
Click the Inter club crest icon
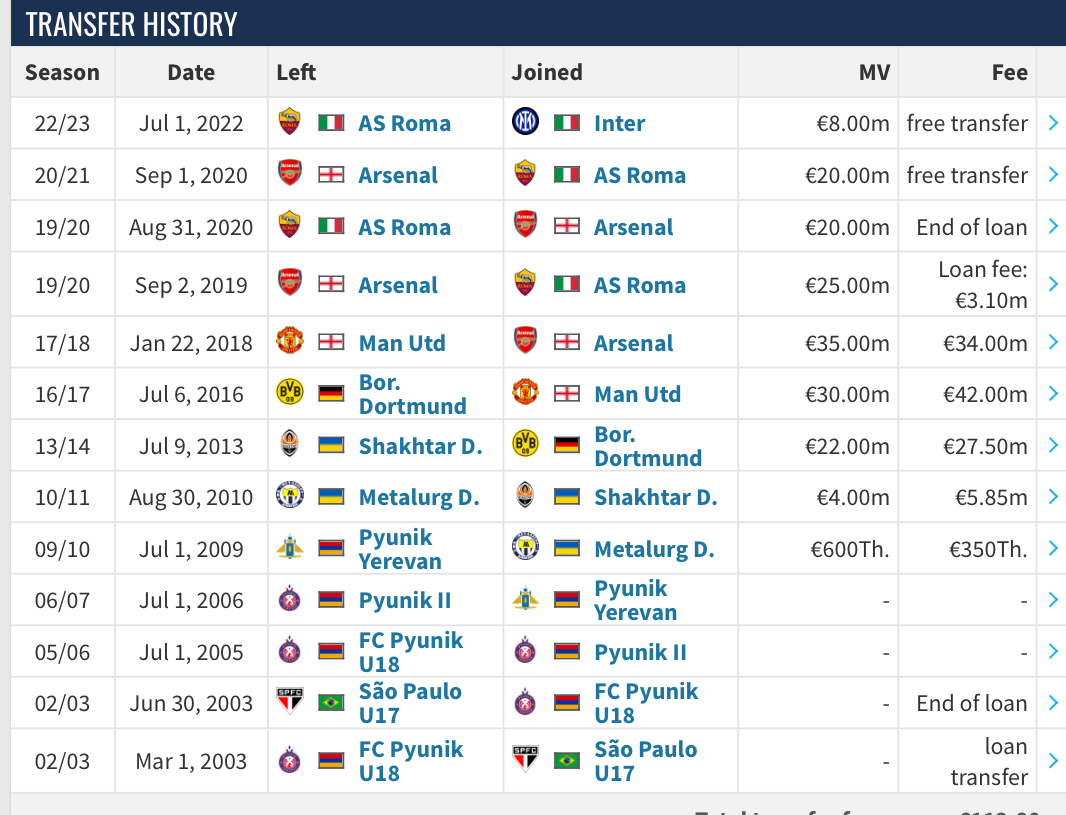coord(525,122)
